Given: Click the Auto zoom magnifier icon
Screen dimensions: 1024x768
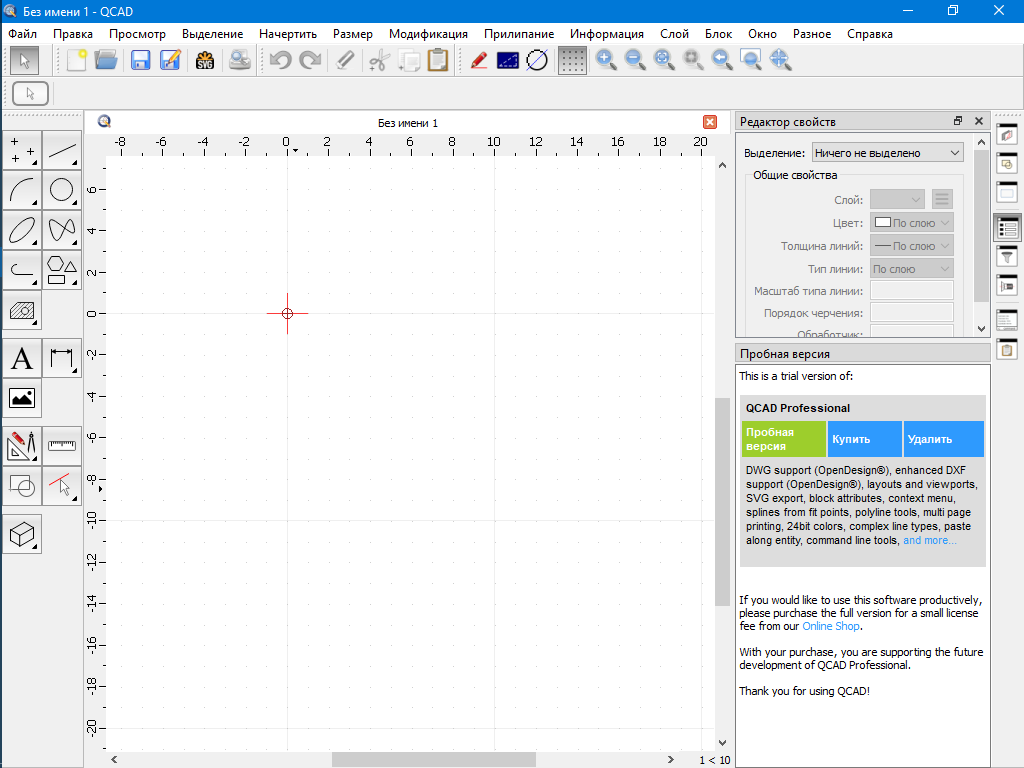Looking at the screenshot, I should point(664,60).
